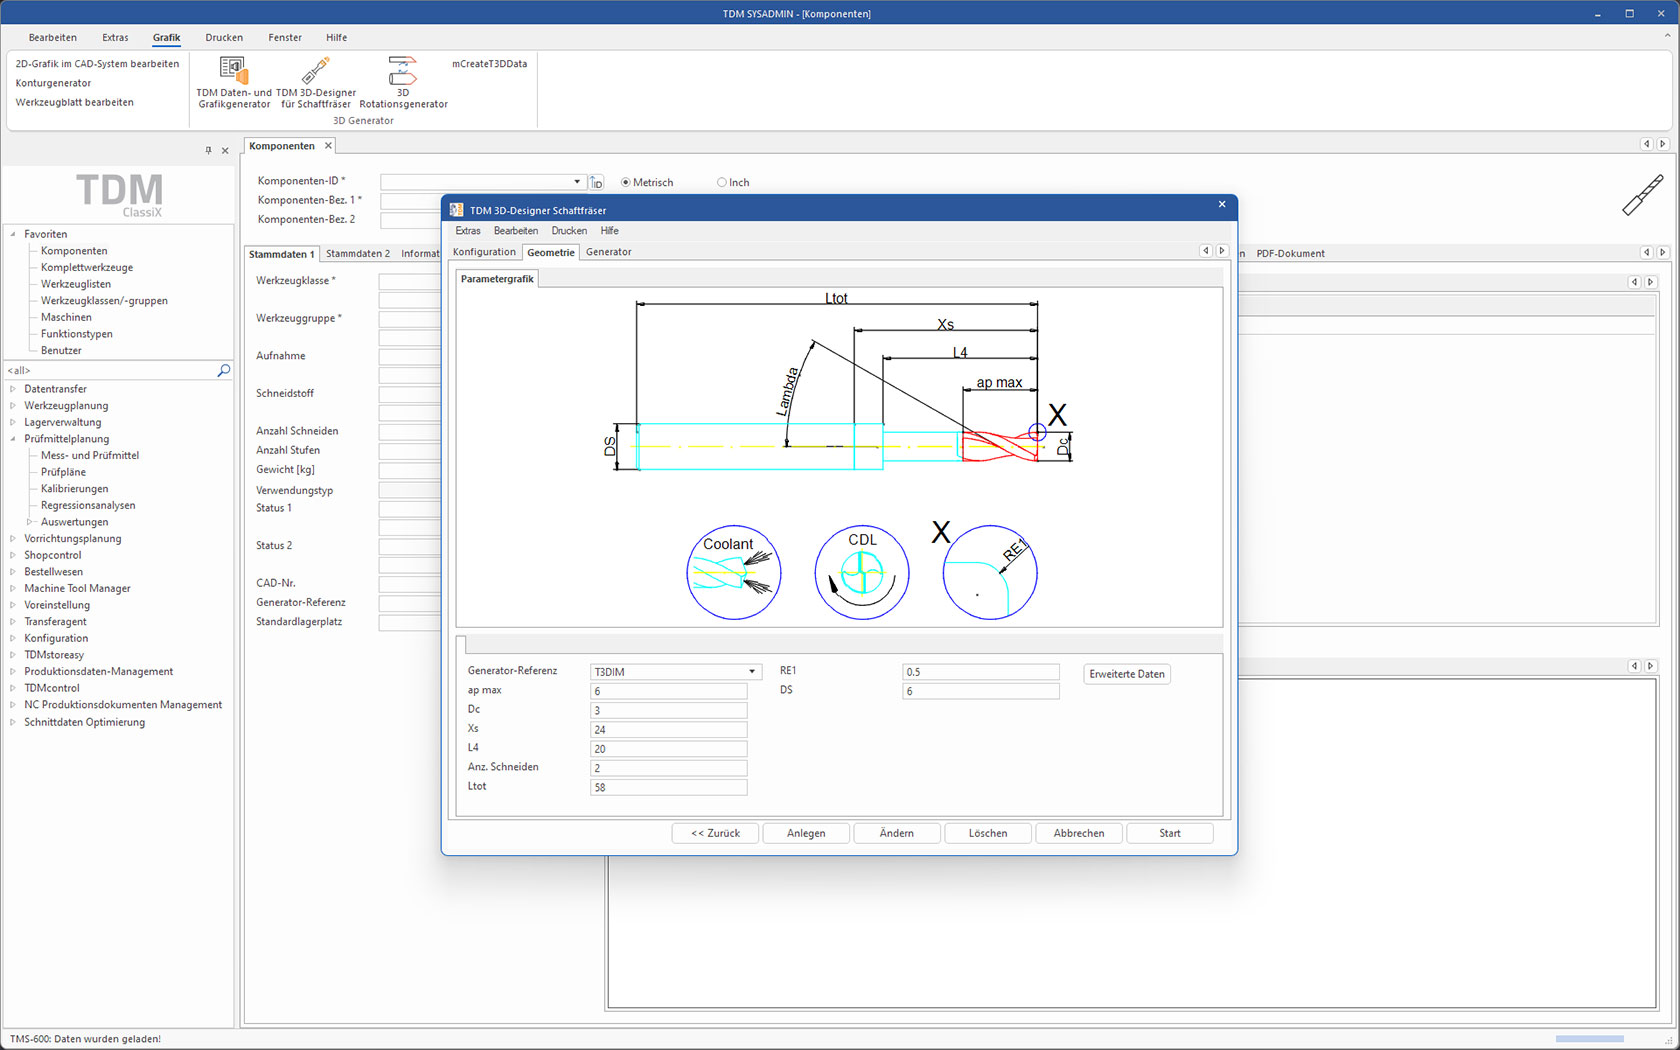Viewport: 1680px width, 1050px height.
Task: Click the Start button
Action: [x=1170, y=833]
